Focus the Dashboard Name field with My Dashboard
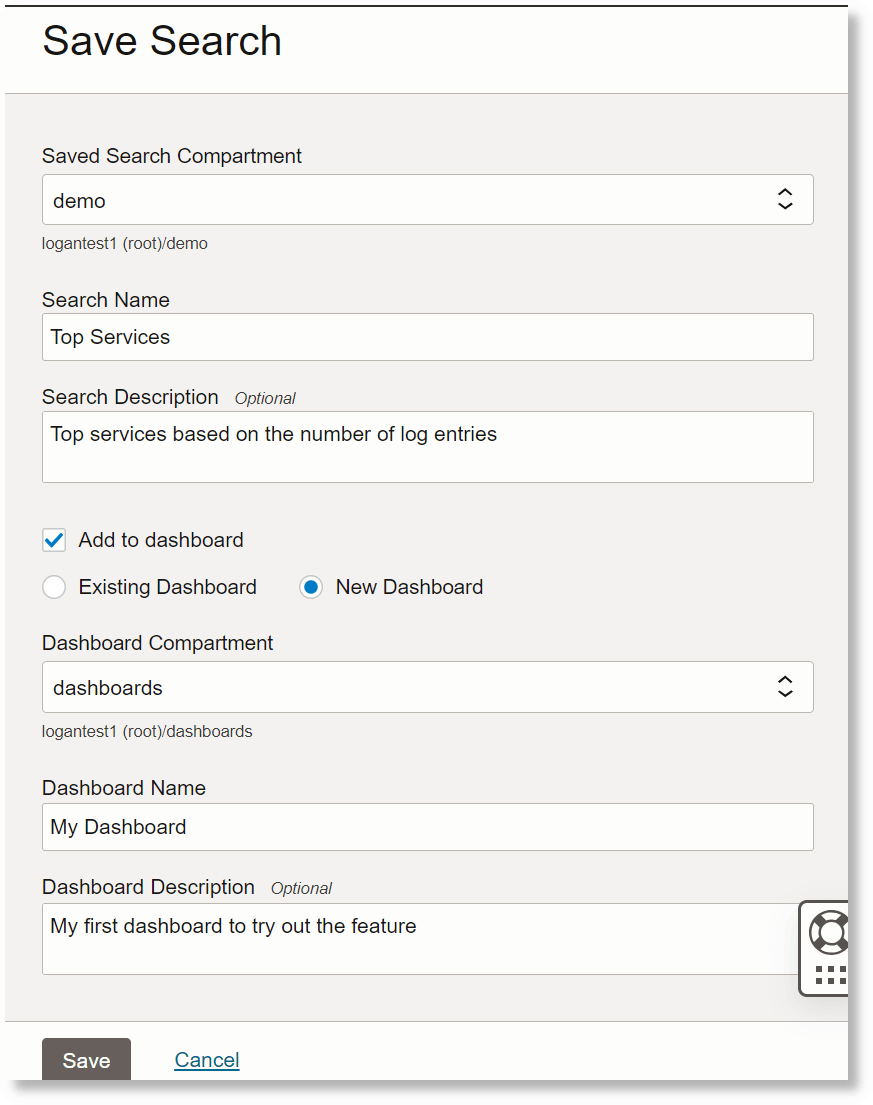The image size is (873, 1105). click(x=427, y=827)
